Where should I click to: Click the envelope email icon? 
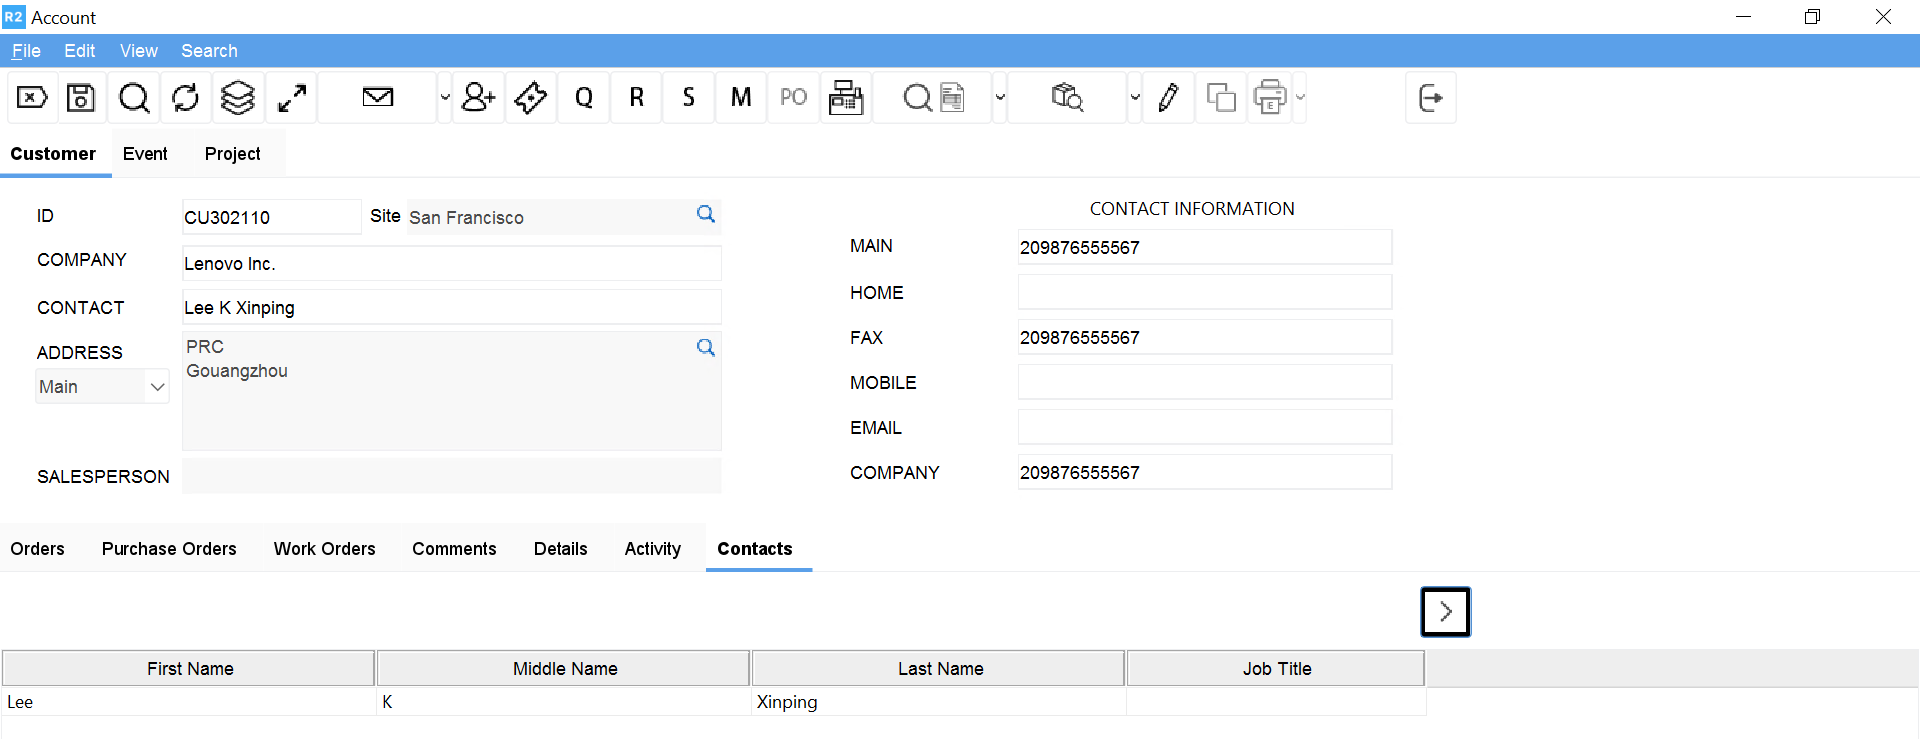[377, 98]
